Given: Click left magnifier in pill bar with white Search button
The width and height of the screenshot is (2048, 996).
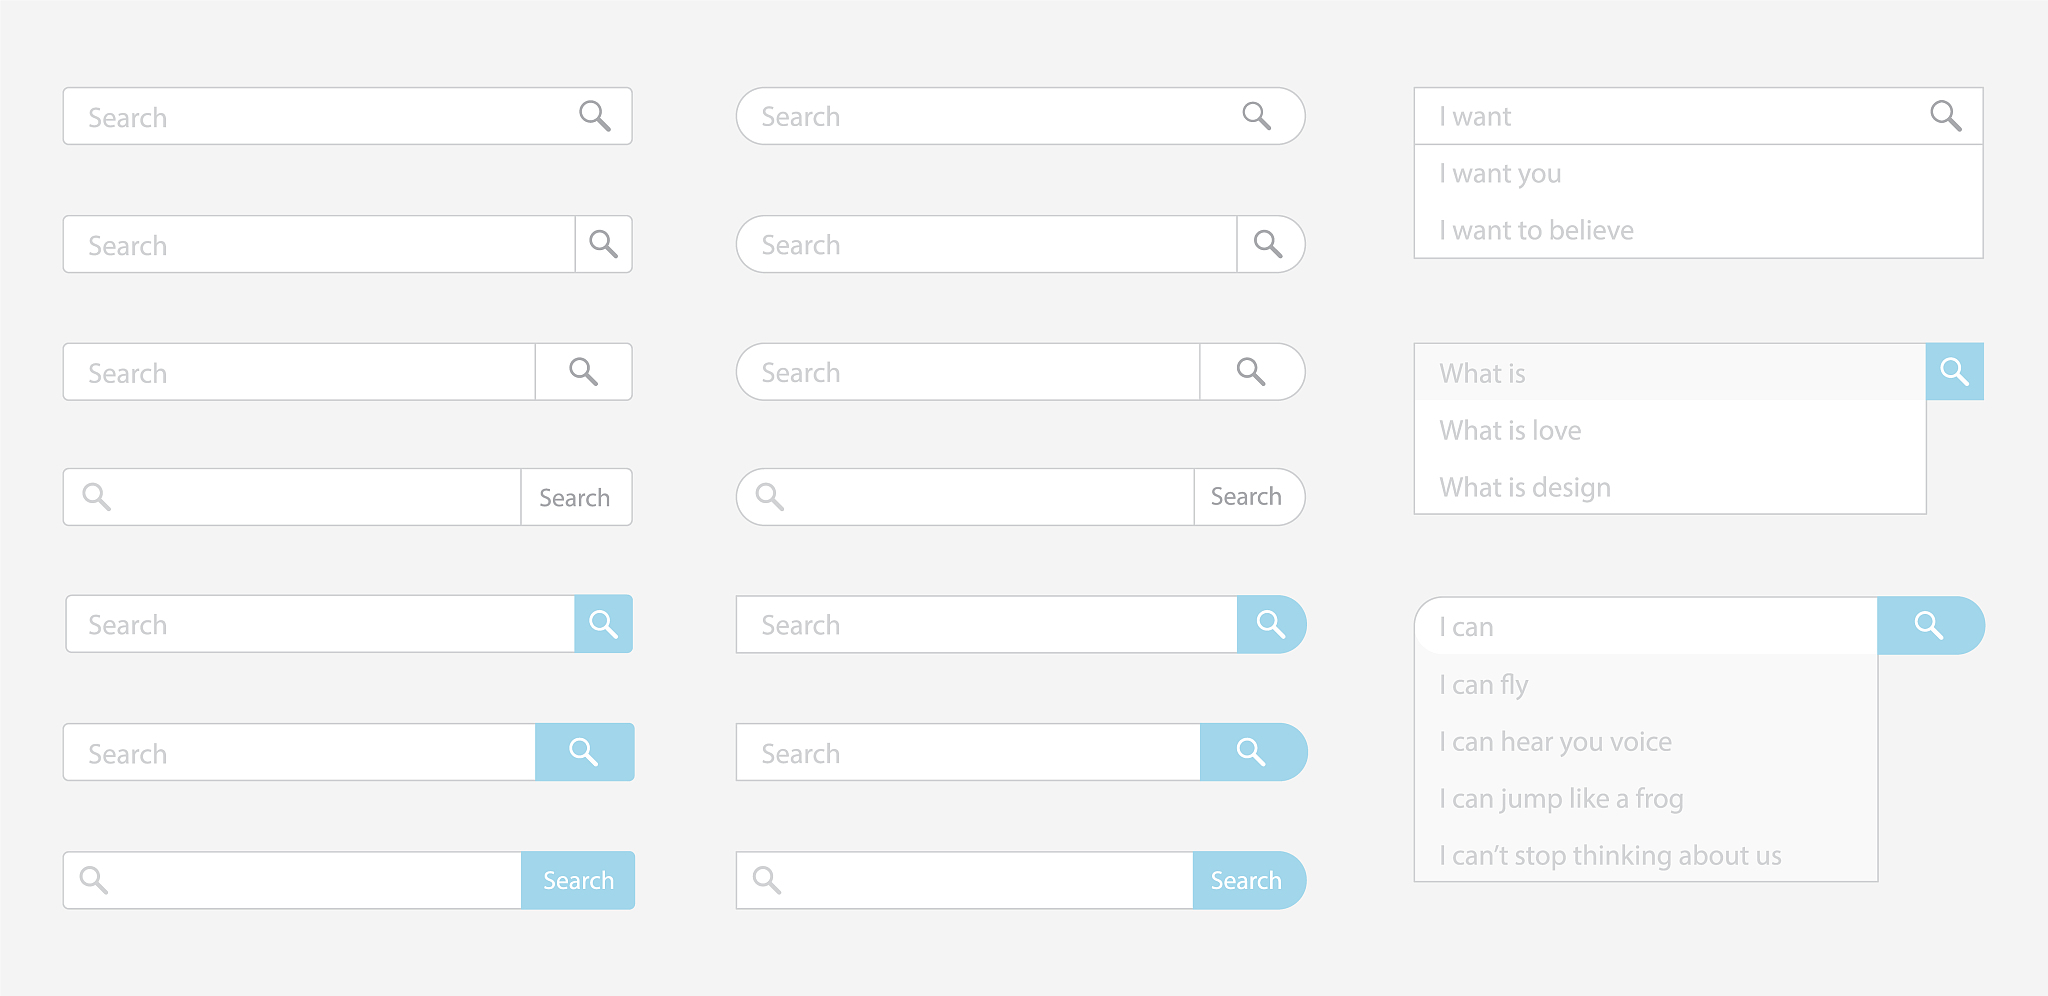Looking at the screenshot, I should click(x=769, y=496).
